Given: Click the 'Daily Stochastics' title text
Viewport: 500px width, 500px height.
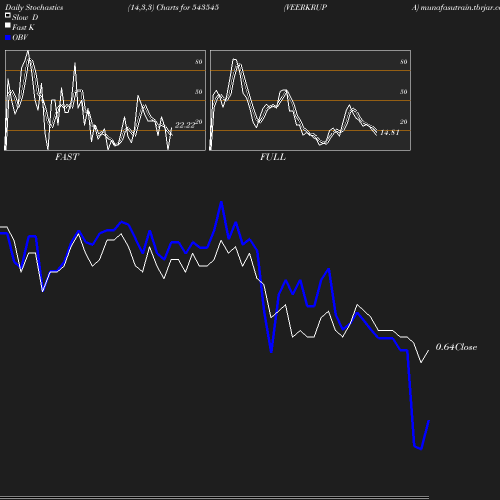Looking at the screenshot, I should (34, 8).
